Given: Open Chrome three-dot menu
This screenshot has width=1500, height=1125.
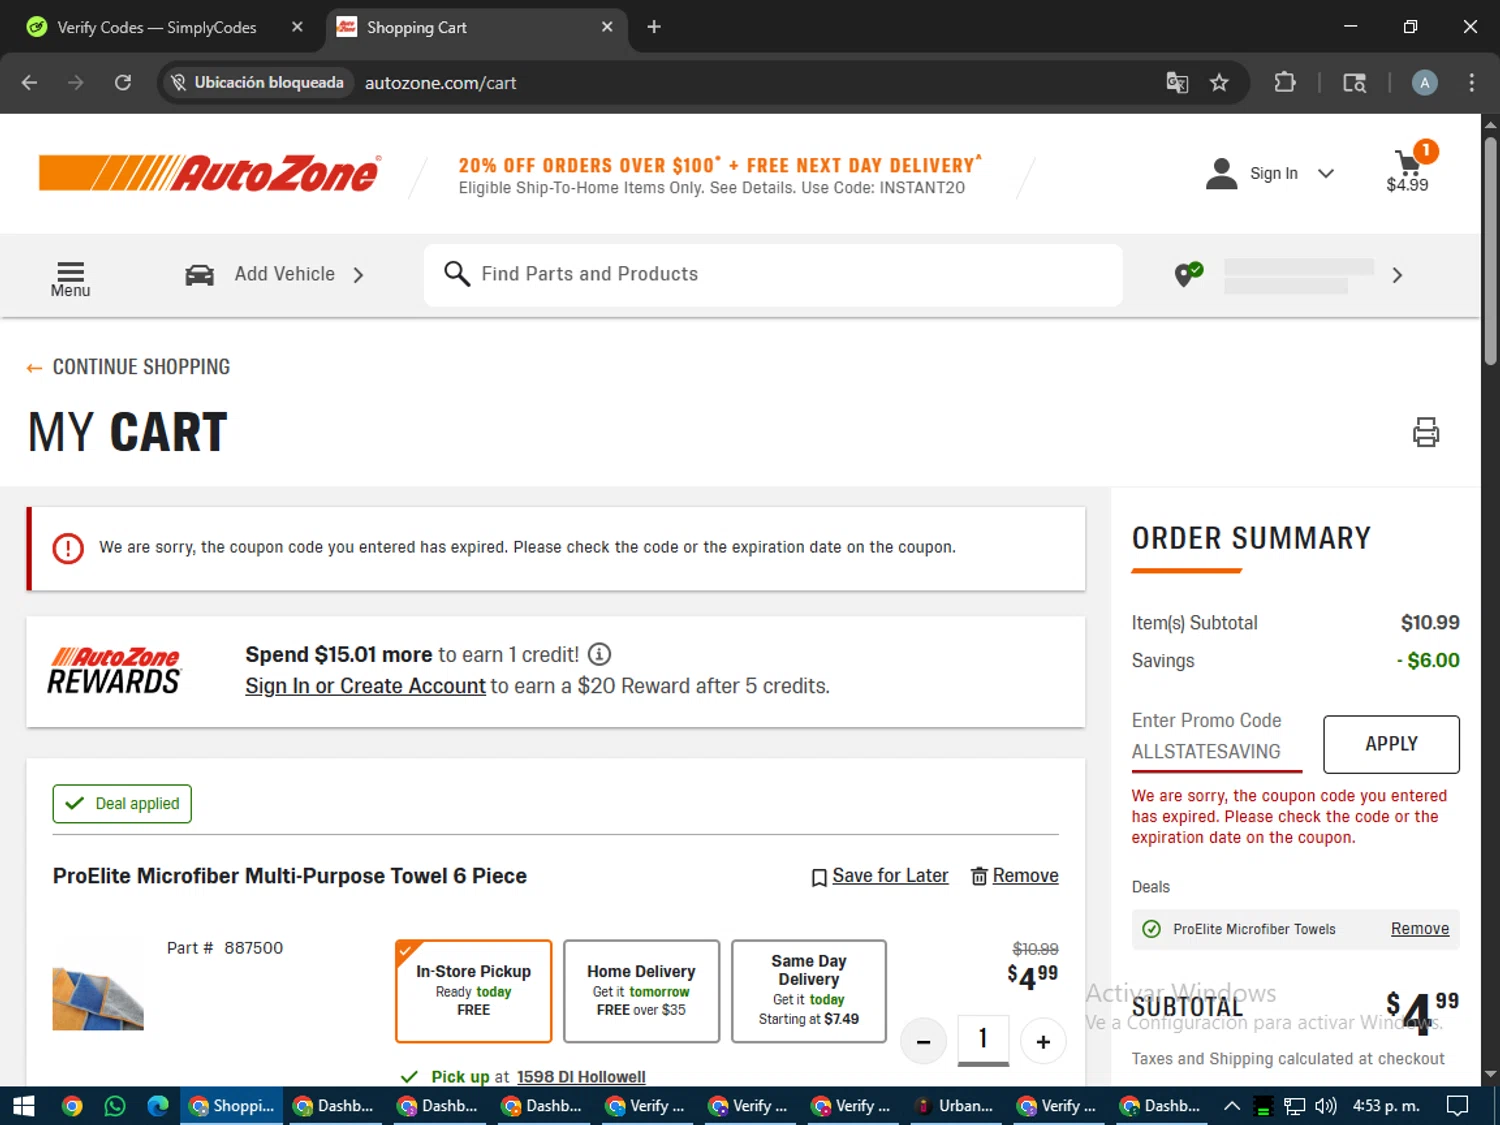Looking at the screenshot, I should pos(1471,83).
